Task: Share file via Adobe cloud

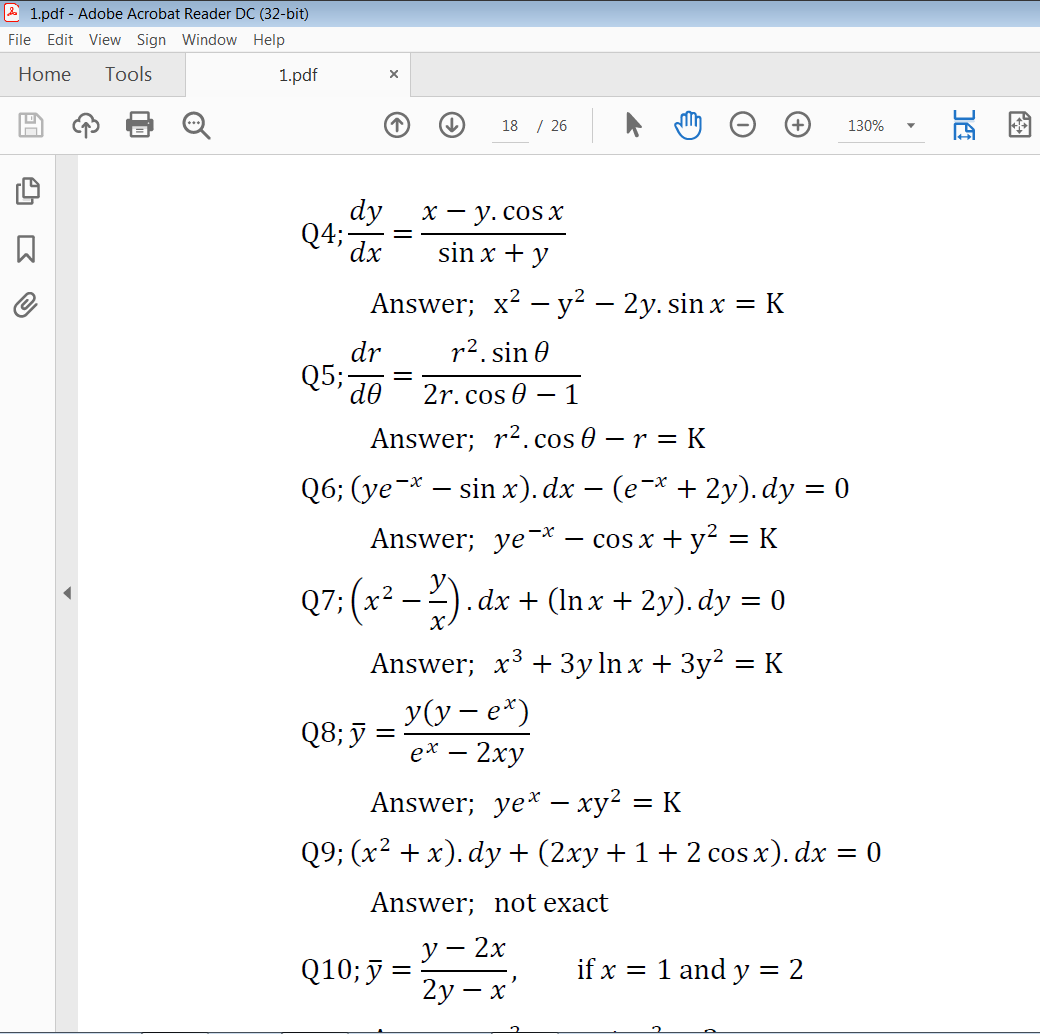Action: (85, 125)
